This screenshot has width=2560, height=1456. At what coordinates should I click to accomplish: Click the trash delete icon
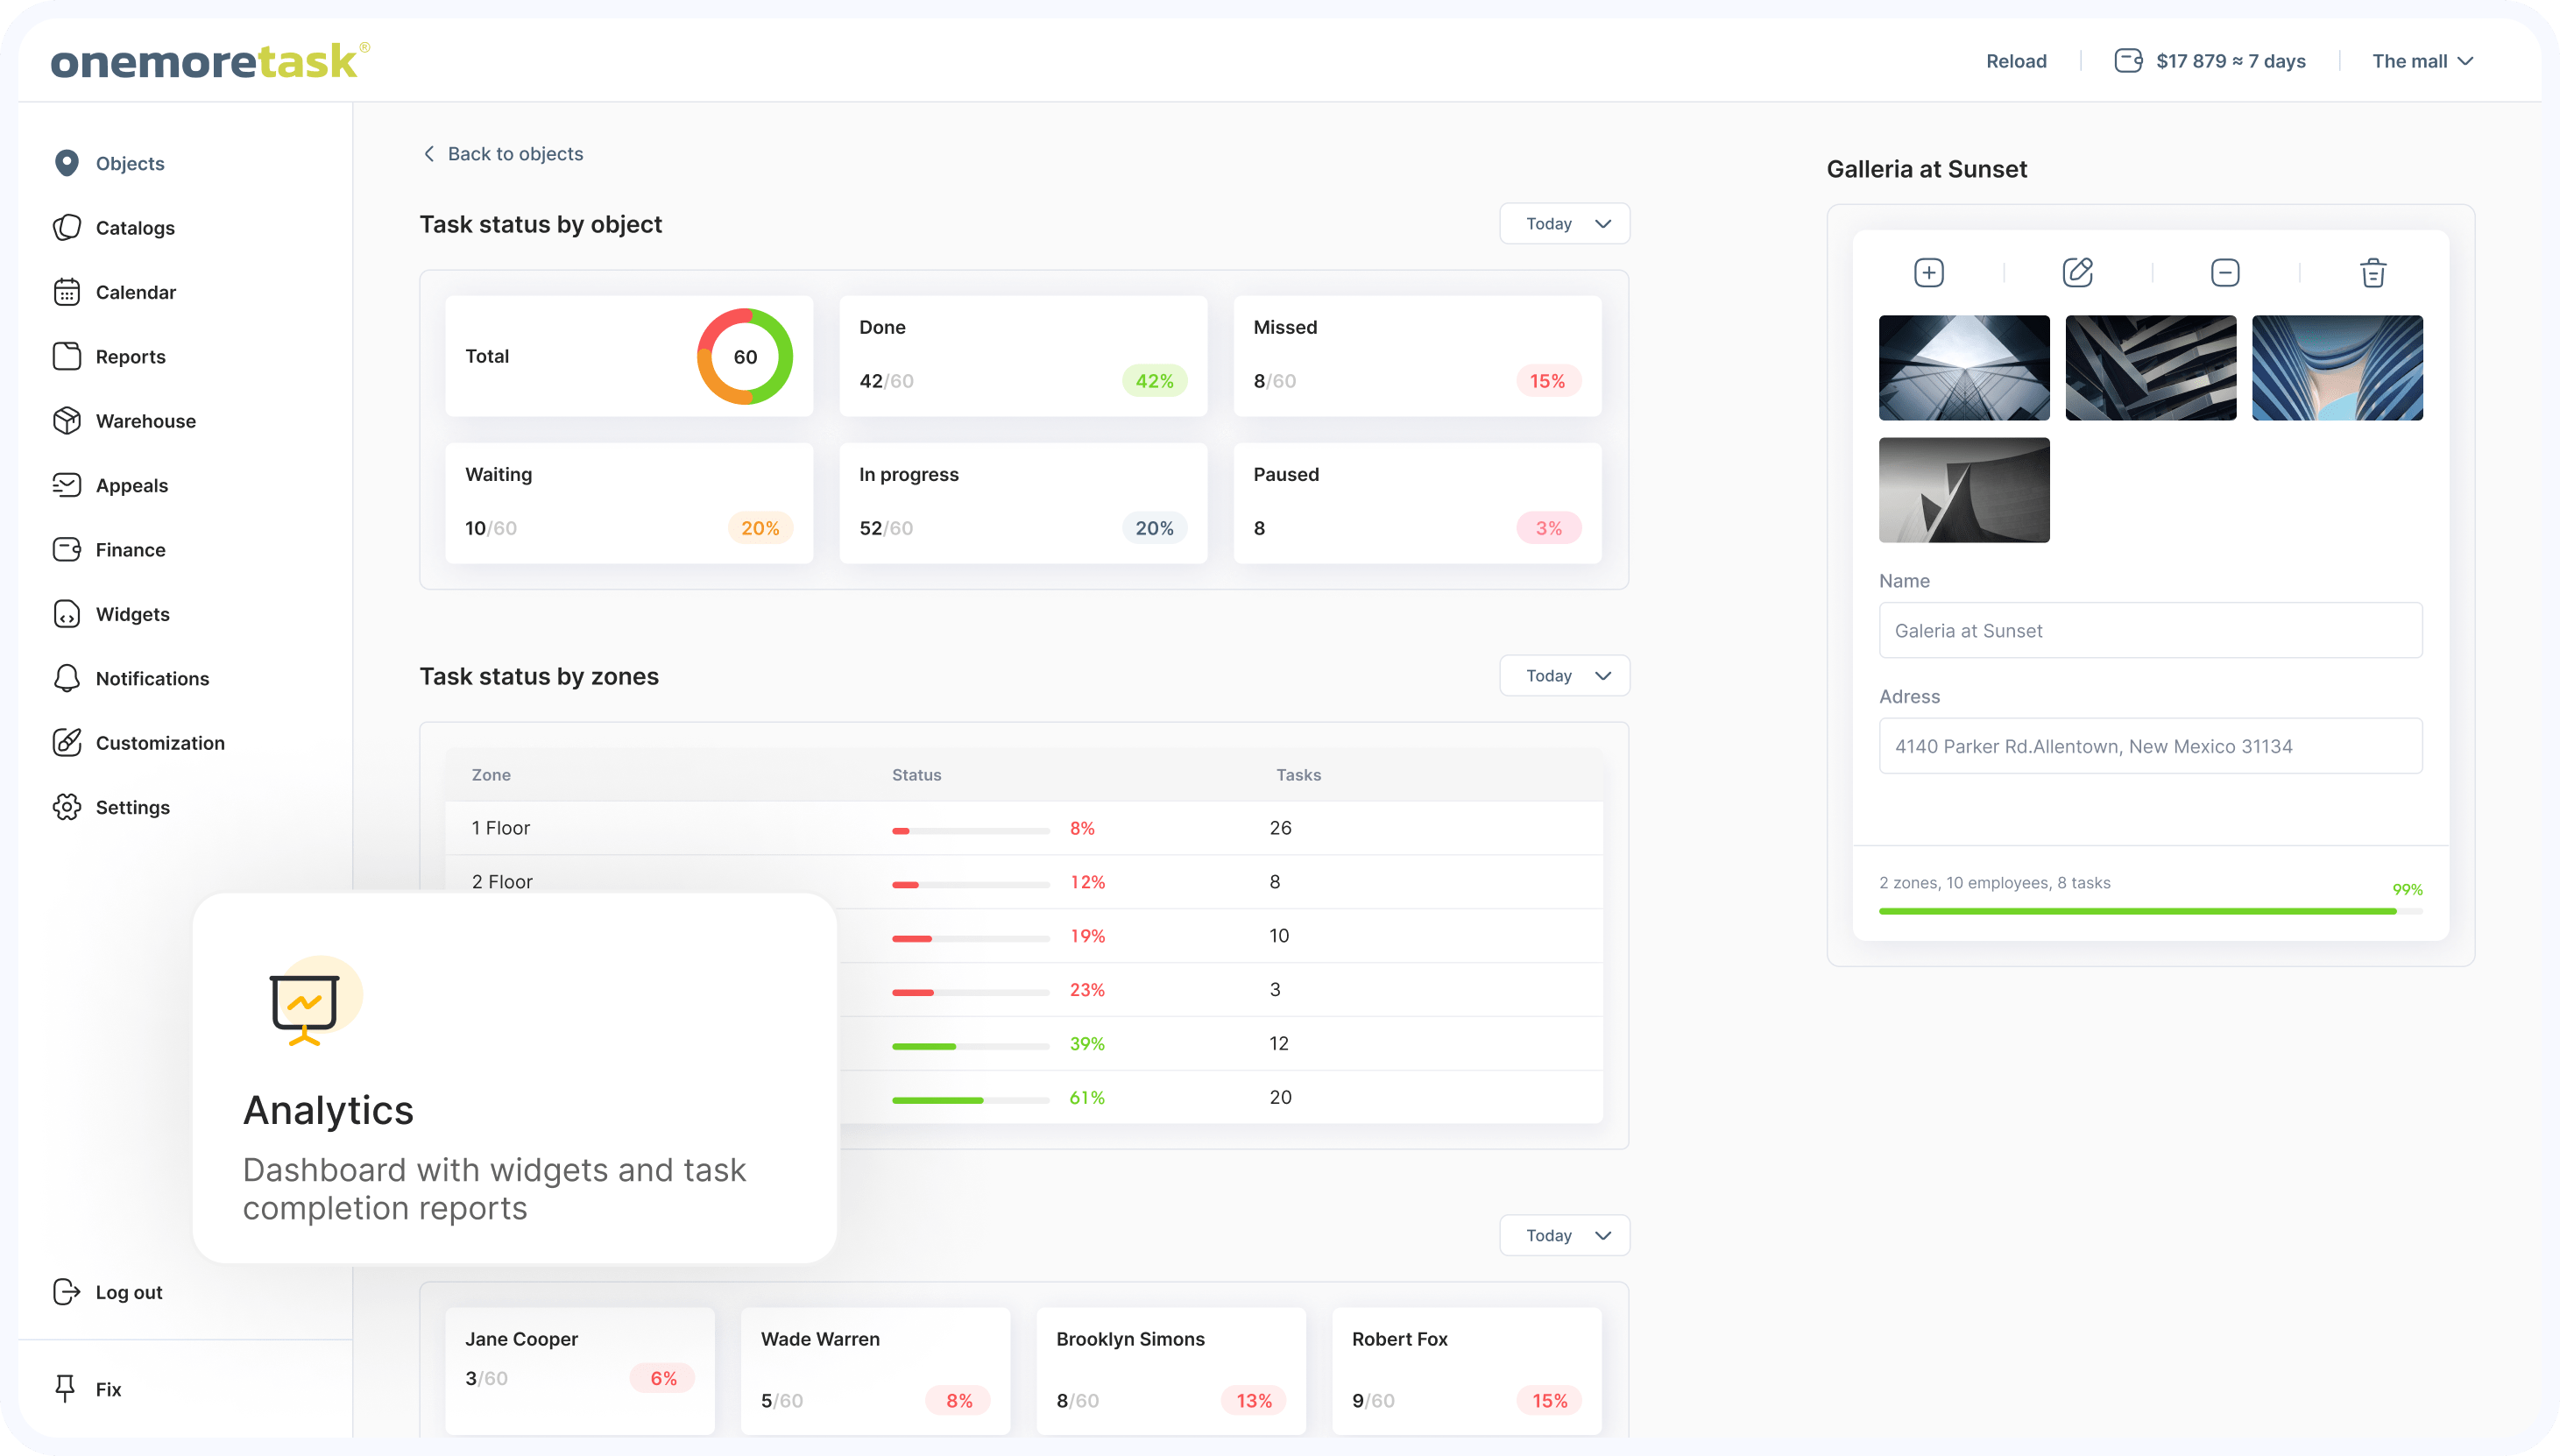(x=2372, y=272)
